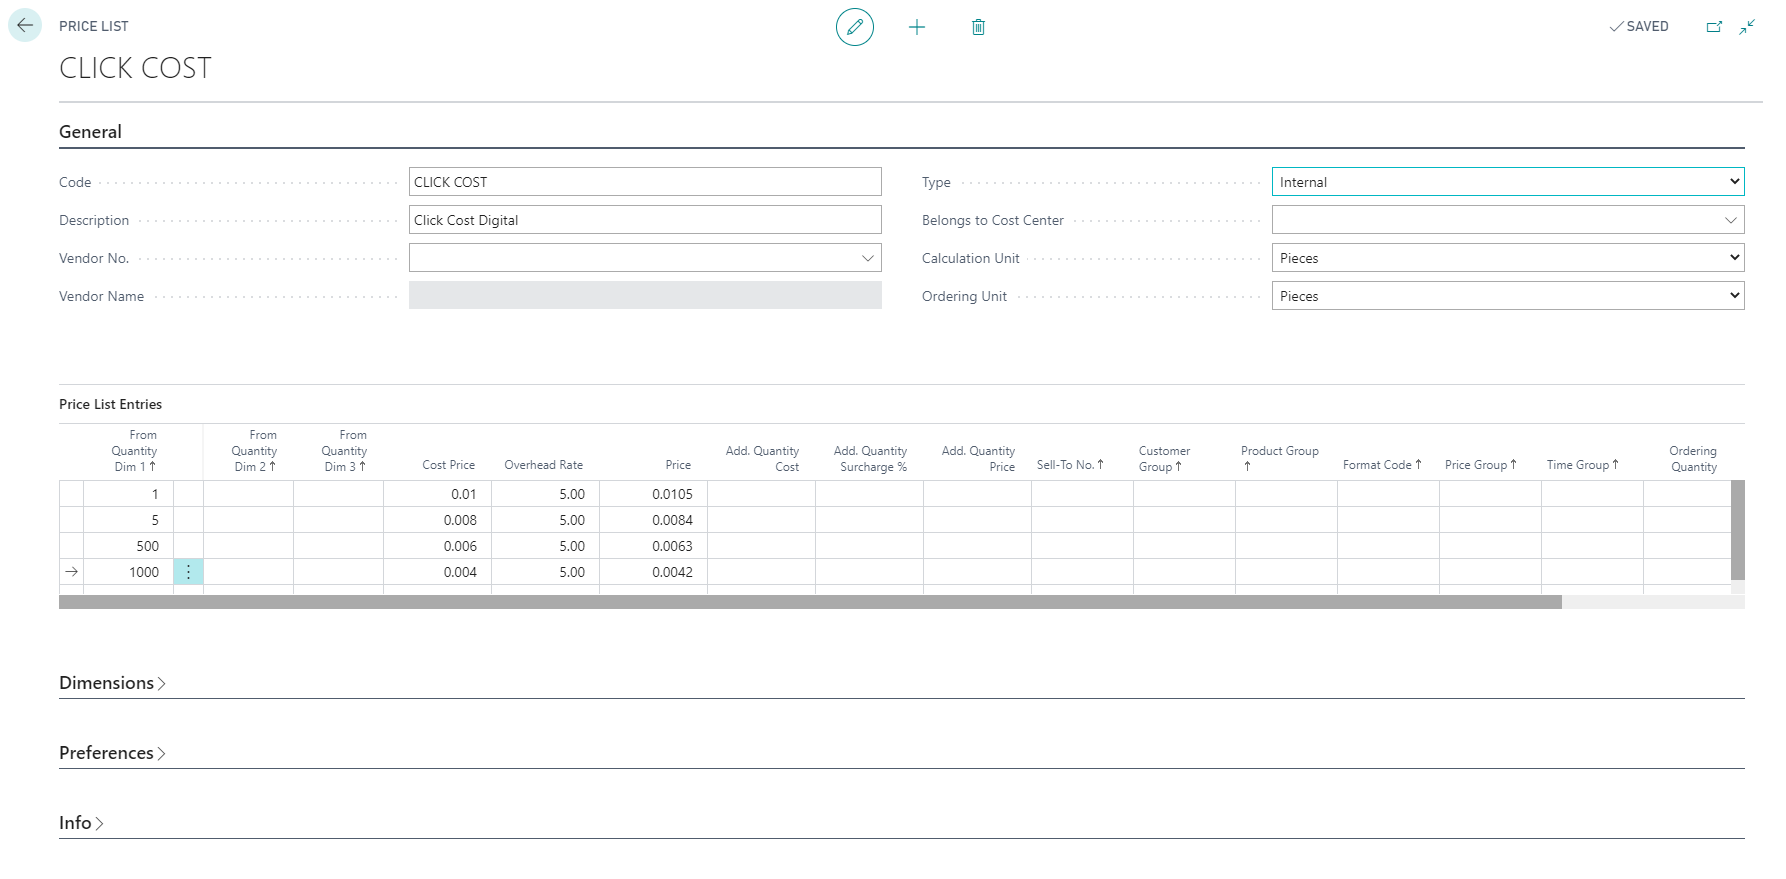The width and height of the screenshot is (1786, 879).
Task: Select cost price cell 0.004
Action: (x=437, y=572)
